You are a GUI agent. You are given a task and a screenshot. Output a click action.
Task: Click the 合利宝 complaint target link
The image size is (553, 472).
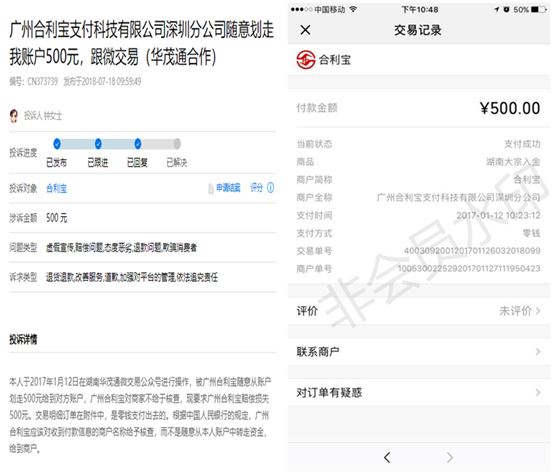click(56, 188)
